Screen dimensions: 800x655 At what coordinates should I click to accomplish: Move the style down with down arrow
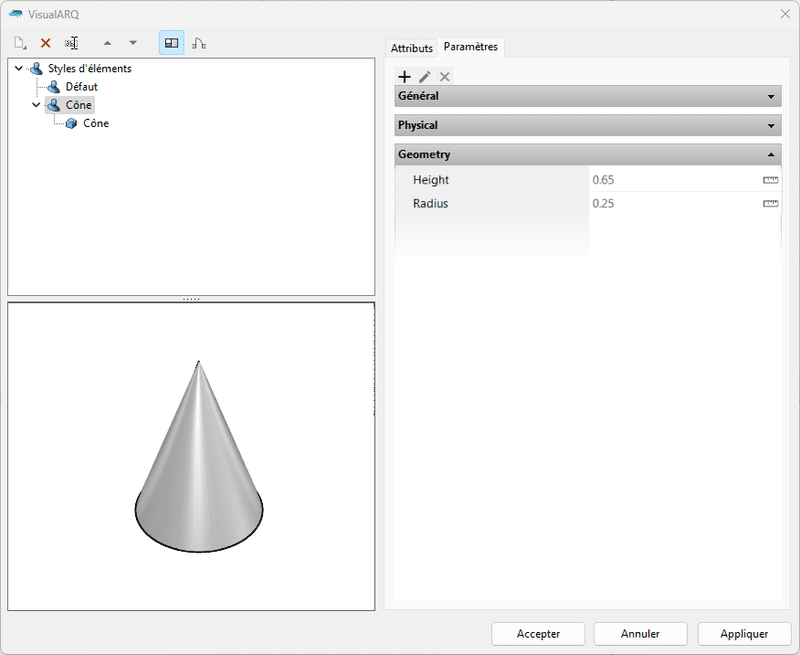point(133,43)
